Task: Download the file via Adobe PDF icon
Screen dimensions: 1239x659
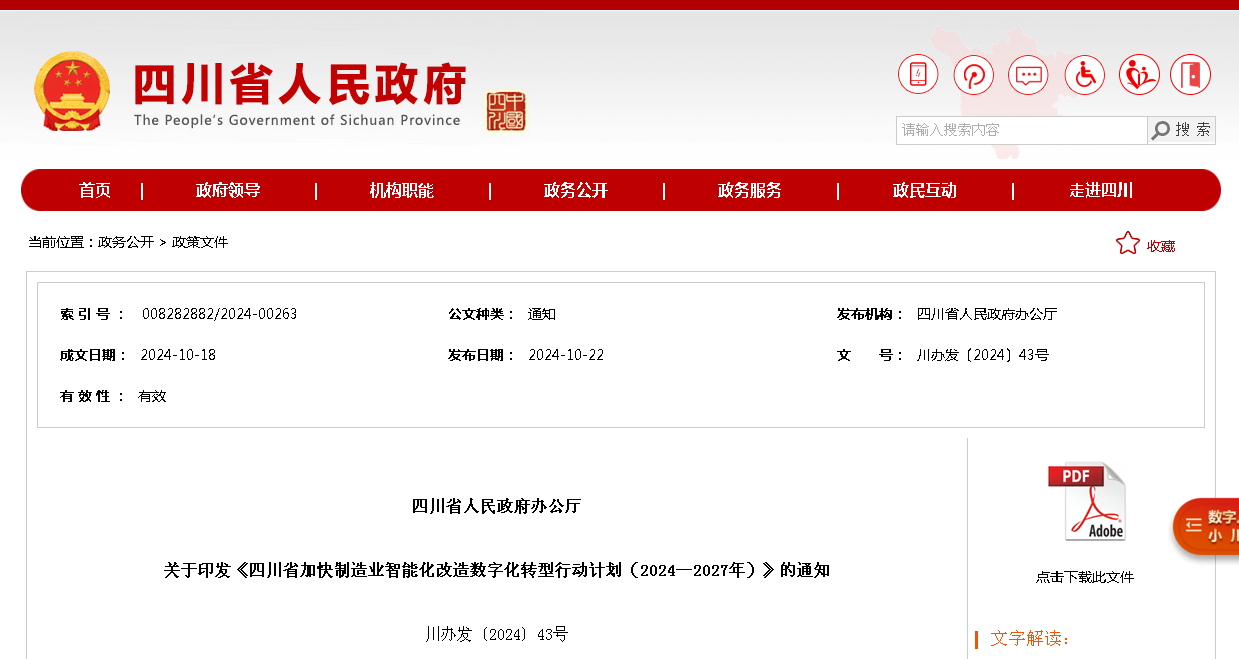Action: tap(1086, 501)
